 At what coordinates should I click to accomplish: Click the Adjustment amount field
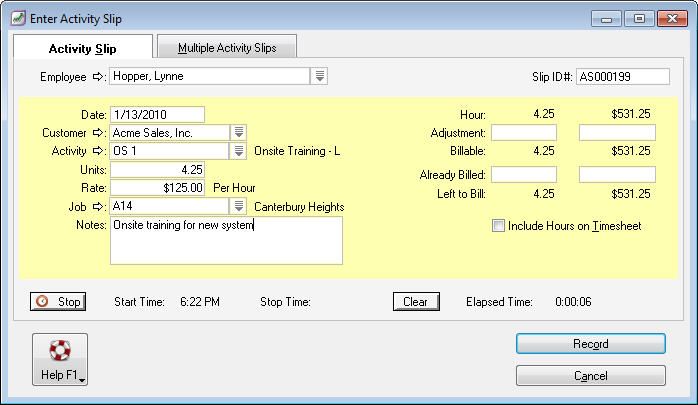(x=617, y=133)
